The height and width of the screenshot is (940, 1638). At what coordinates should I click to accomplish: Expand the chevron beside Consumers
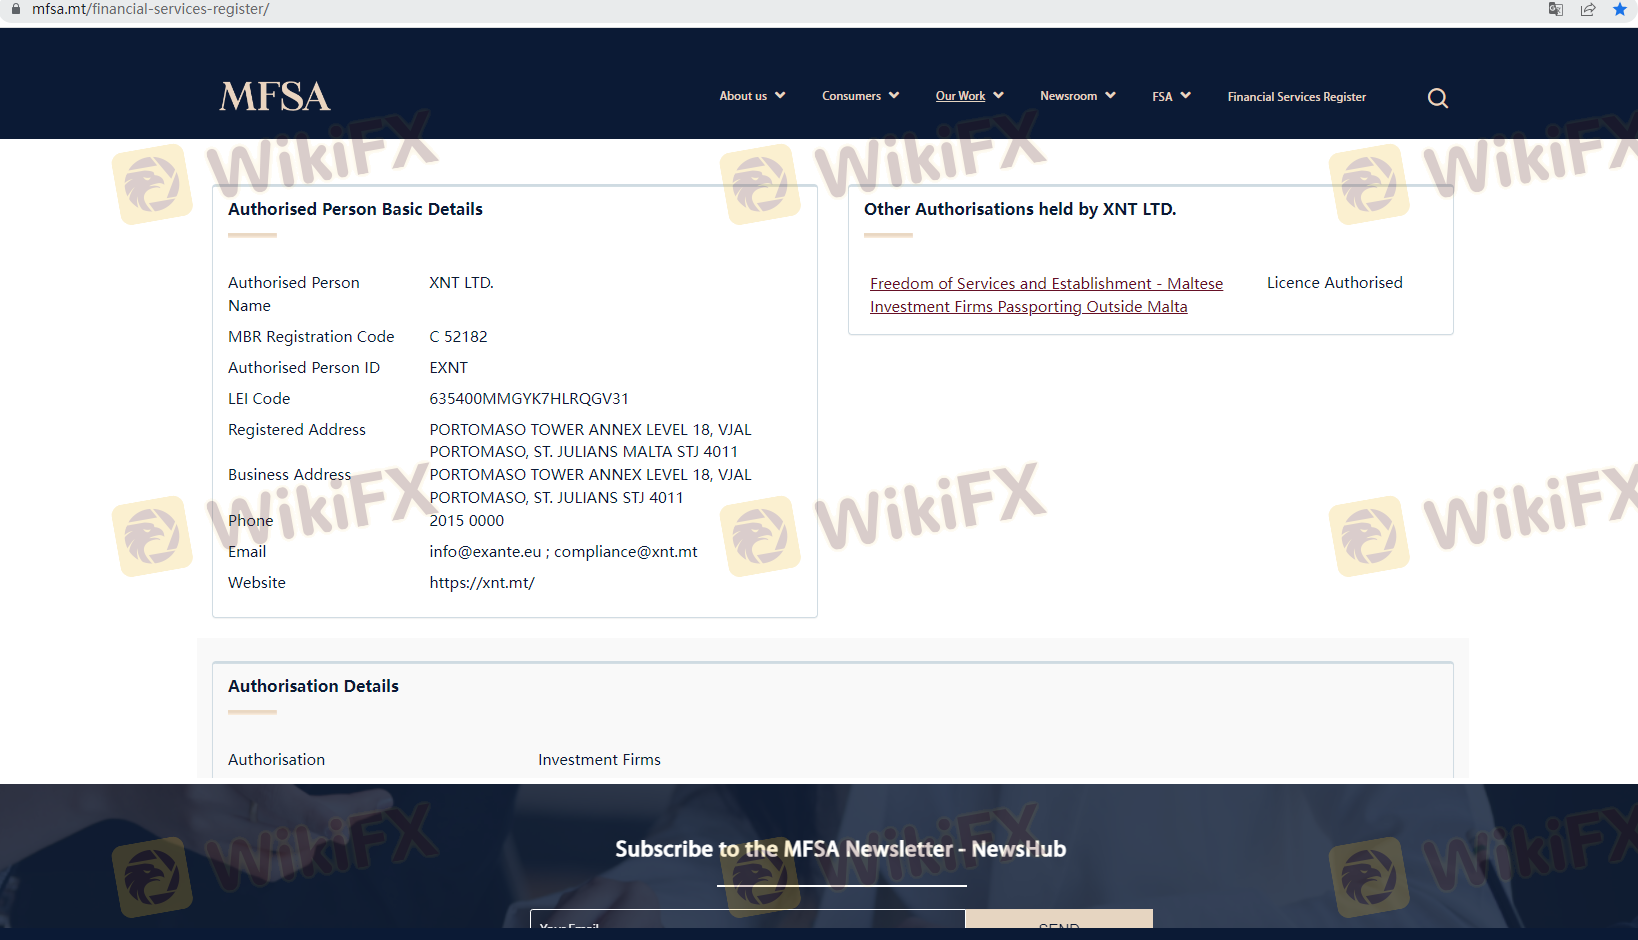coord(894,96)
